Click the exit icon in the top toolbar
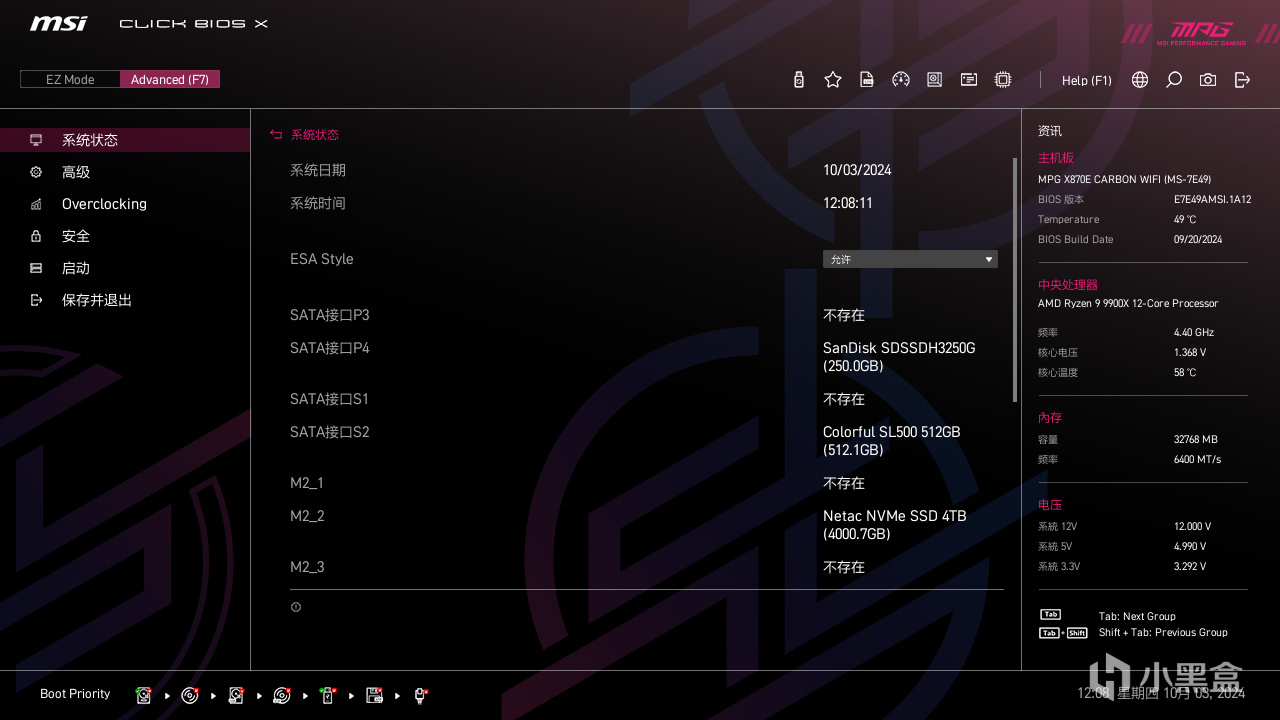Screen dimensions: 1280x720 click(1242, 80)
